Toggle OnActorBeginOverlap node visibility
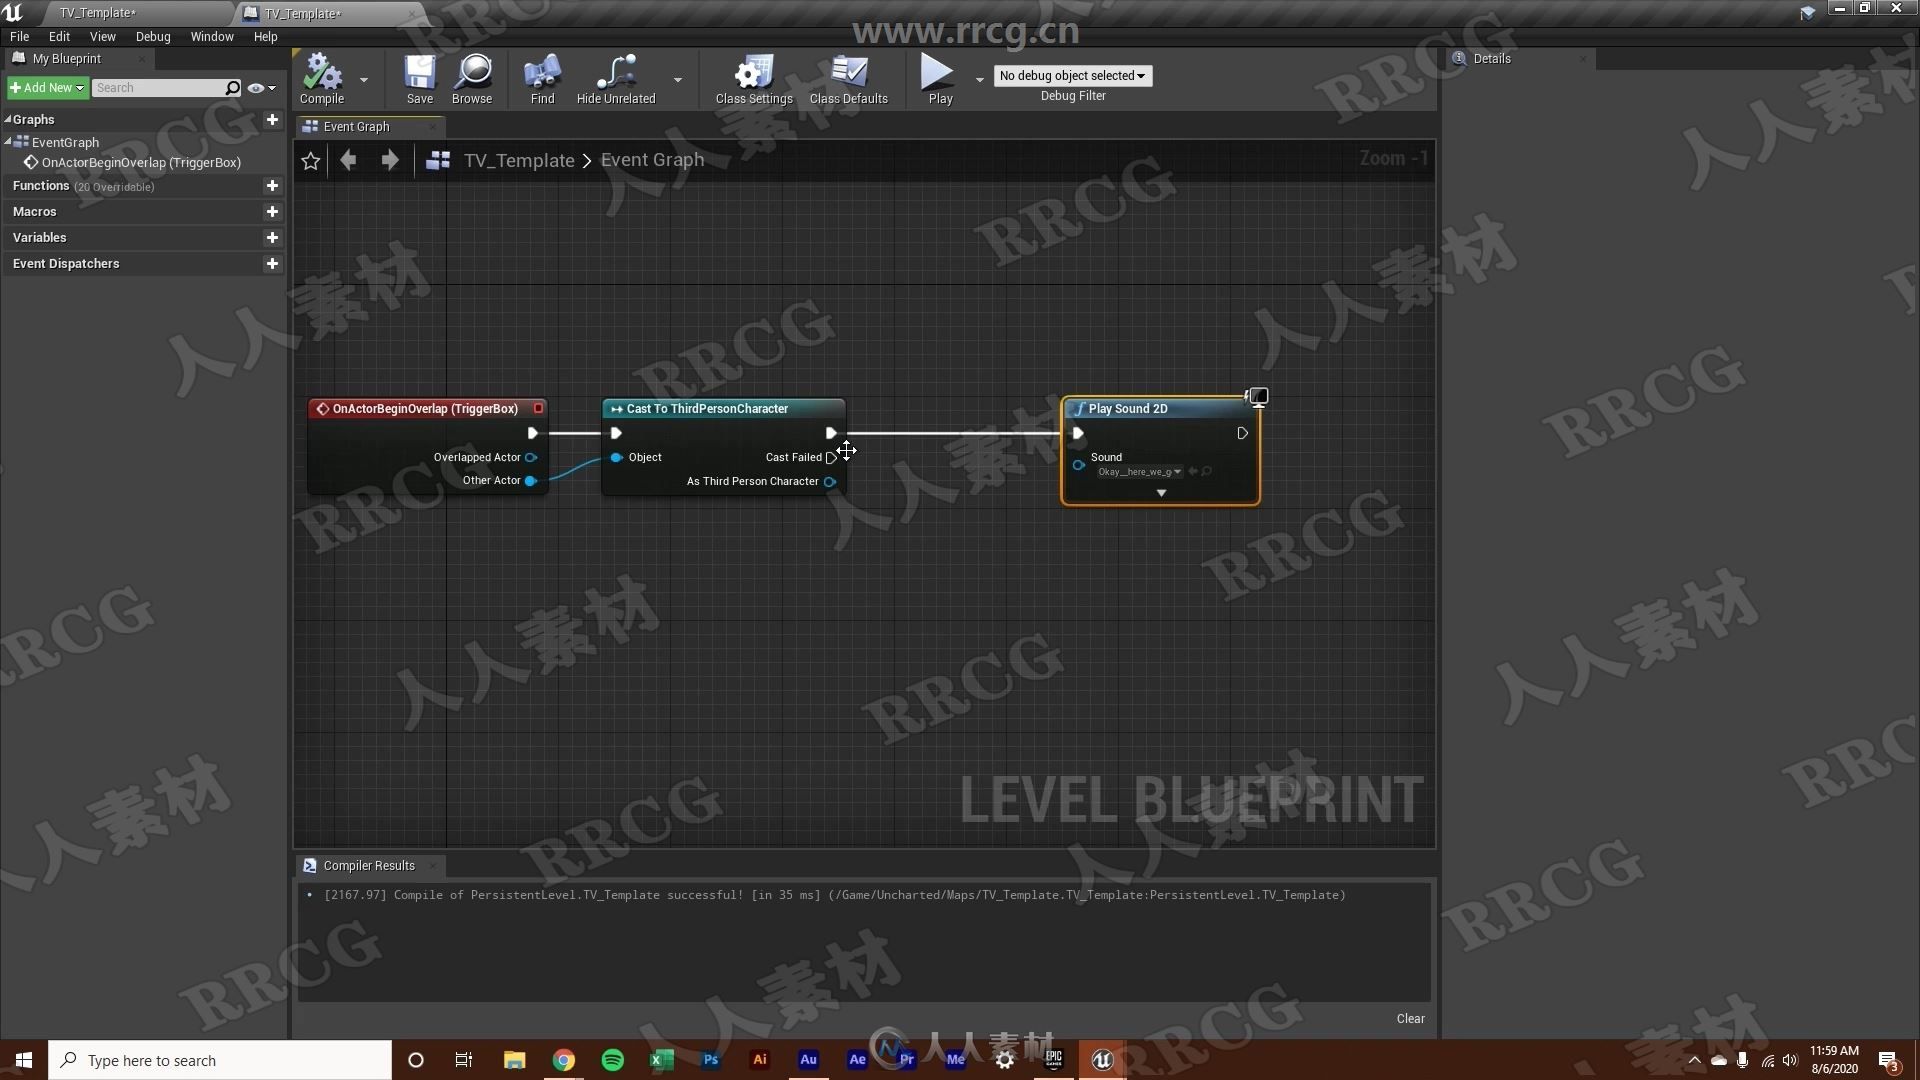This screenshot has width=1920, height=1080. (537, 407)
